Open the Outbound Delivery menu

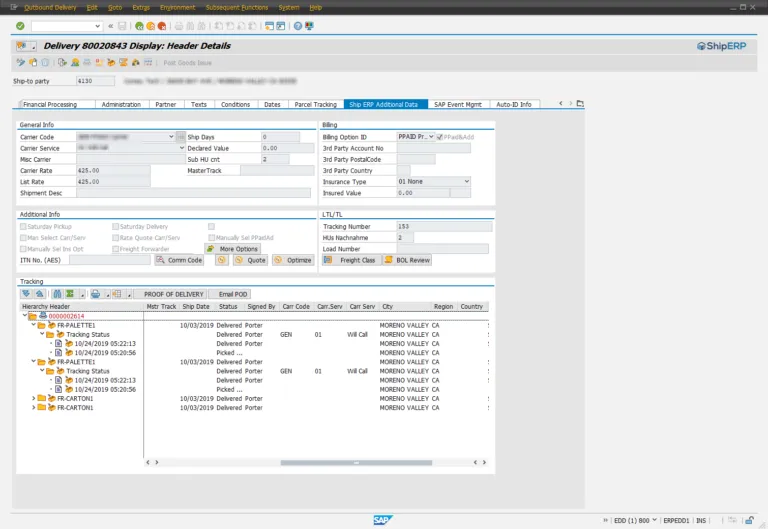pos(50,7)
